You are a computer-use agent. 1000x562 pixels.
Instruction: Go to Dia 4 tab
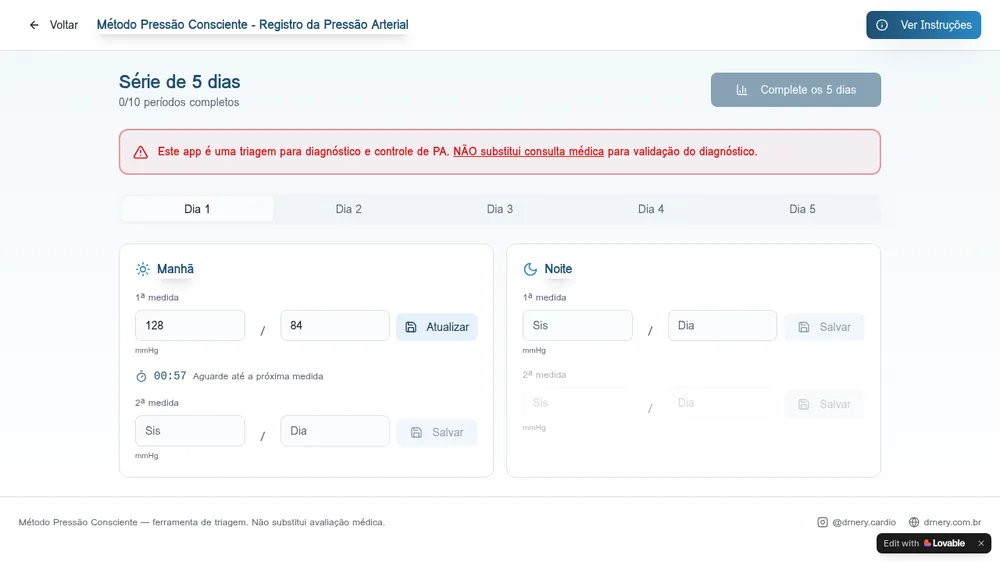click(651, 209)
